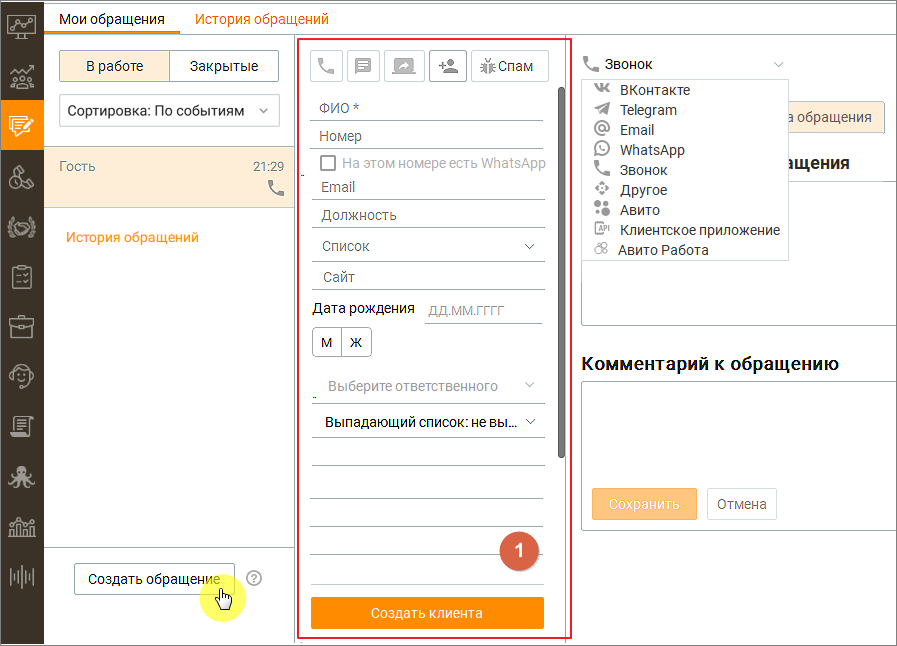
Task: Open Выпадающий список dropdown
Action: [x=428, y=422]
